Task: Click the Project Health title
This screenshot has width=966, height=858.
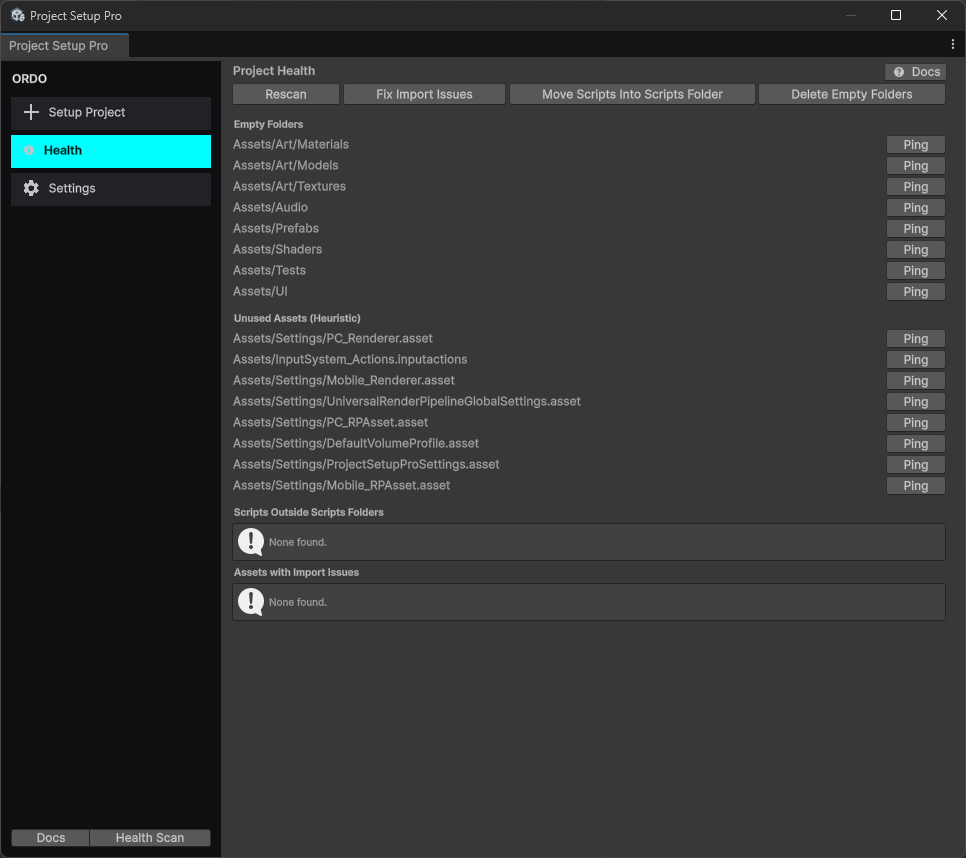Action: tap(274, 71)
